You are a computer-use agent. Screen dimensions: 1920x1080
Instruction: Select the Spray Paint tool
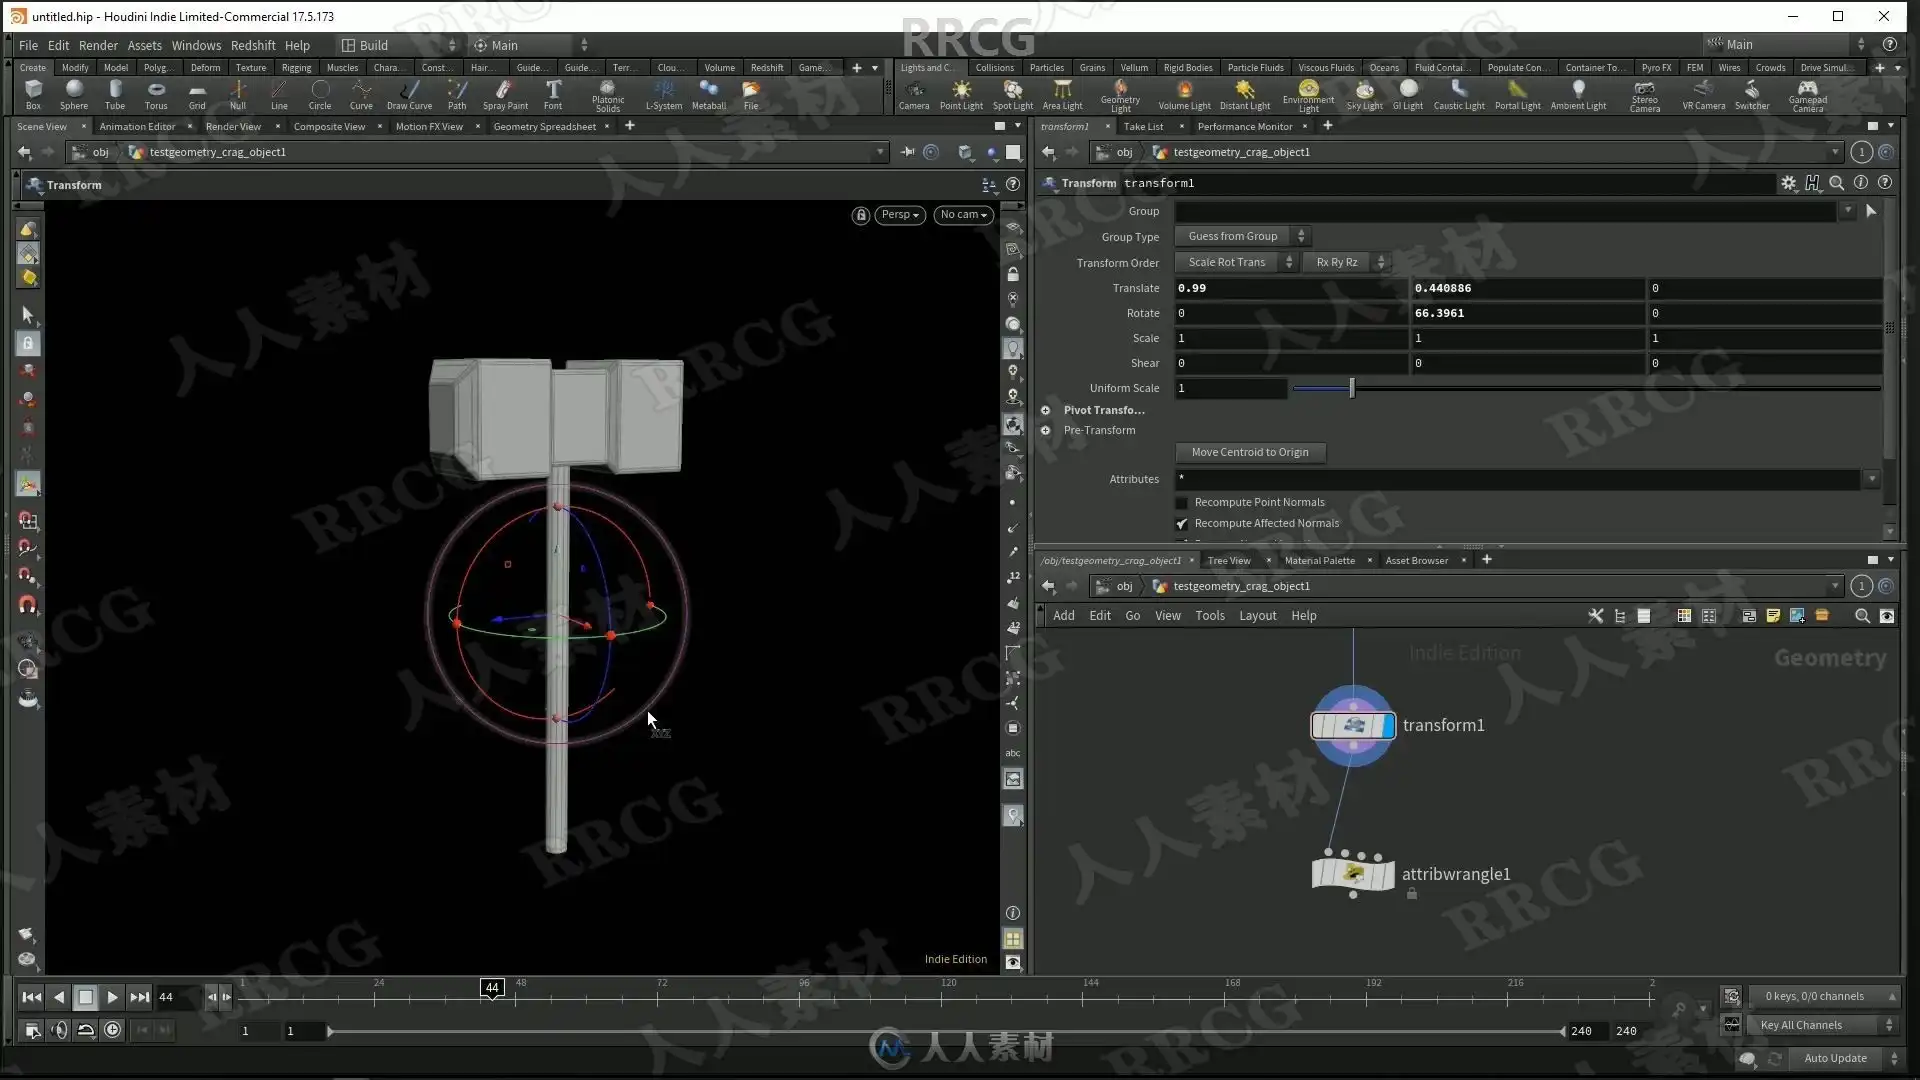pyautogui.click(x=505, y=94)
